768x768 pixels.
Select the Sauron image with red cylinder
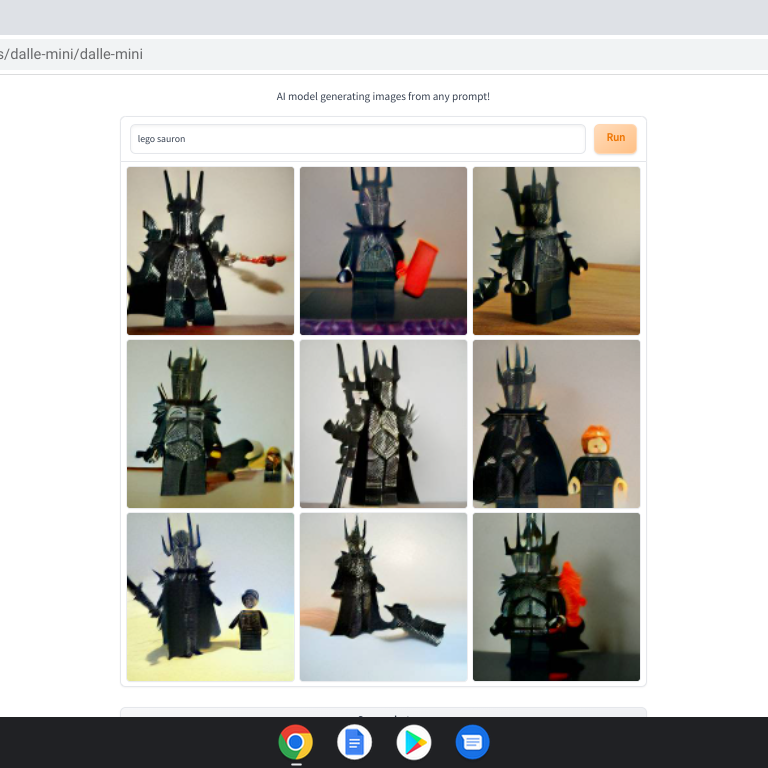[384, 251]
